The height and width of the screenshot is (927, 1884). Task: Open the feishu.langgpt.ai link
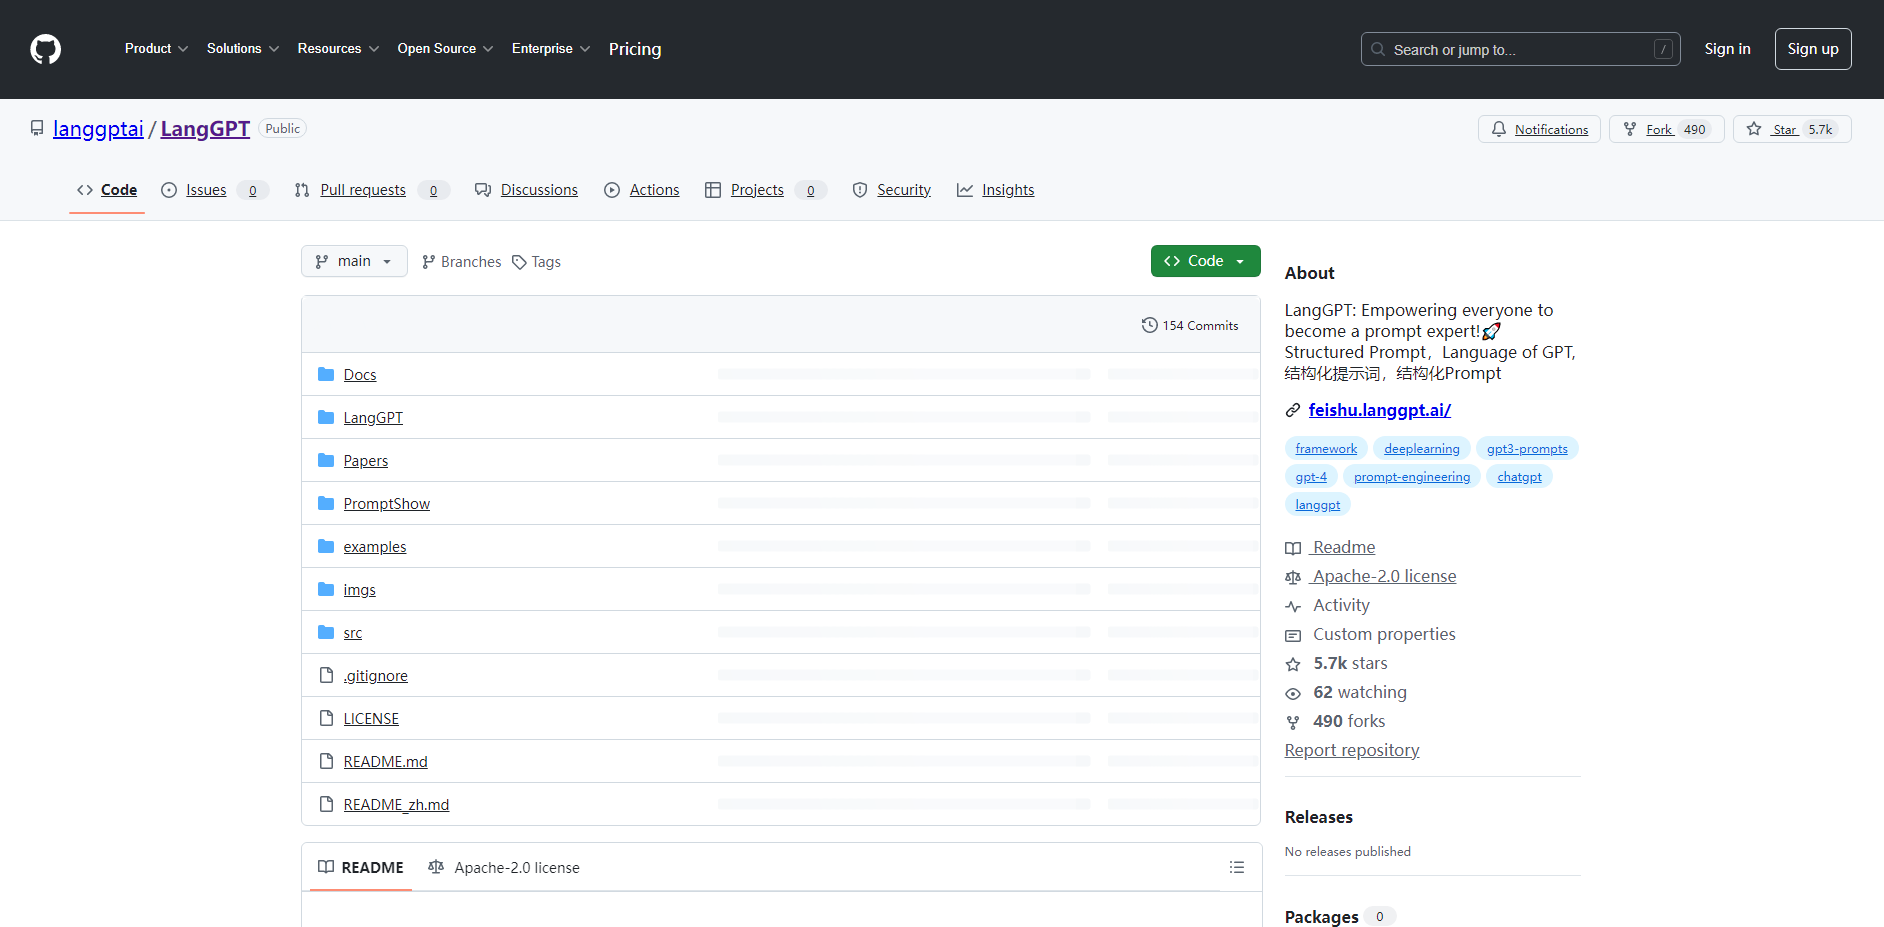[1379, 410]
